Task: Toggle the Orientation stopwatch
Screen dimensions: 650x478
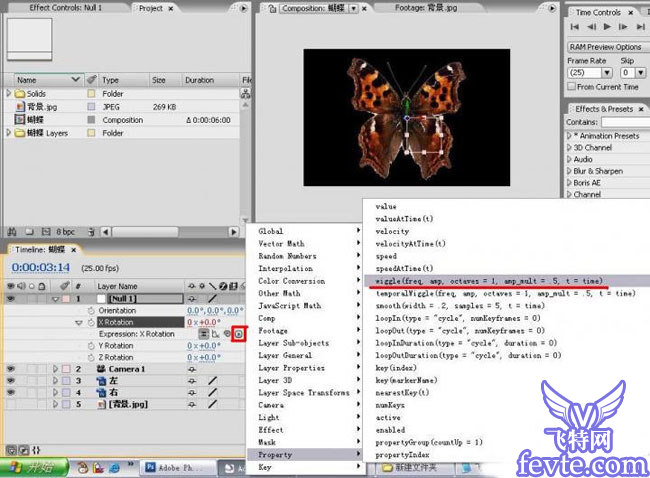Action: click(91, 311)
